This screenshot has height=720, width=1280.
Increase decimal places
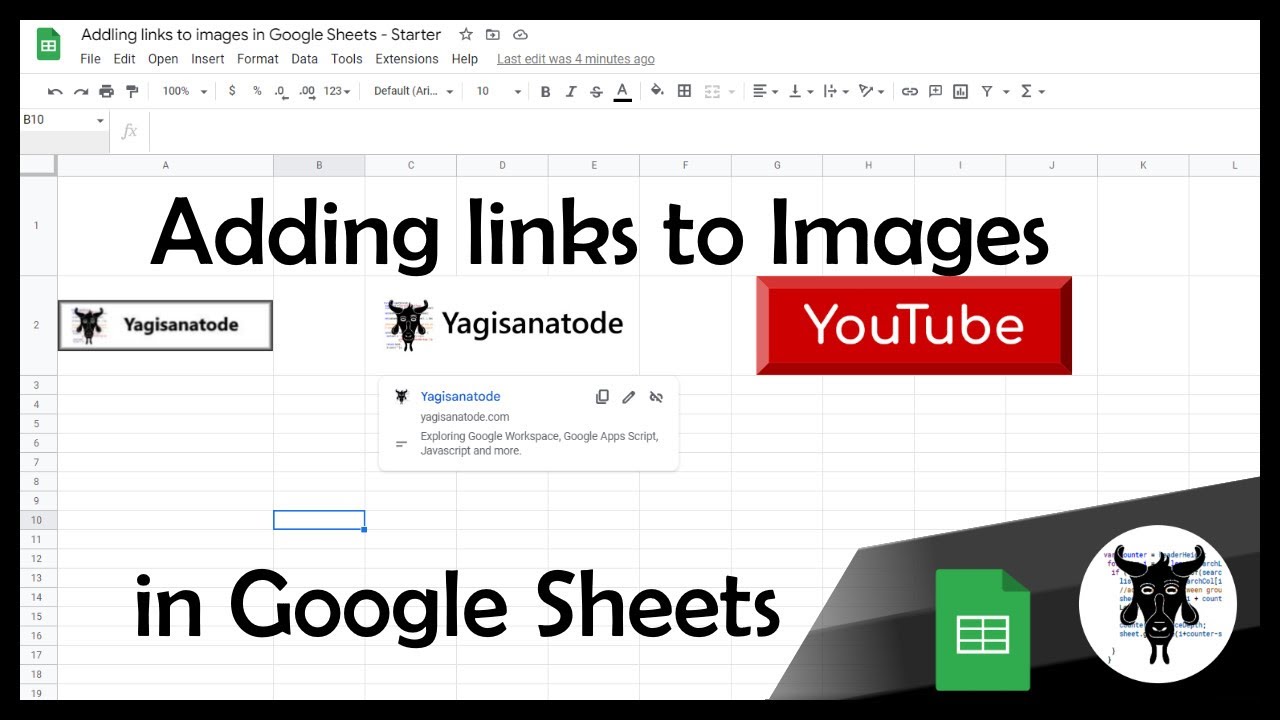[x=307, y=91]
